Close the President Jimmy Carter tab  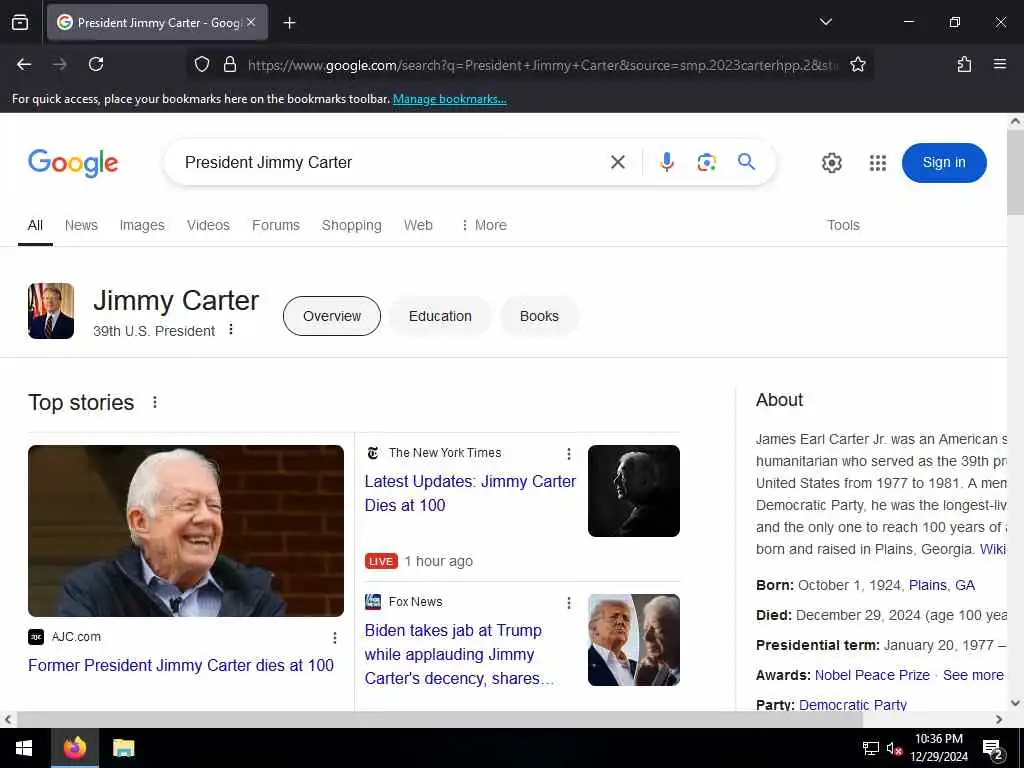pos(251,22)
